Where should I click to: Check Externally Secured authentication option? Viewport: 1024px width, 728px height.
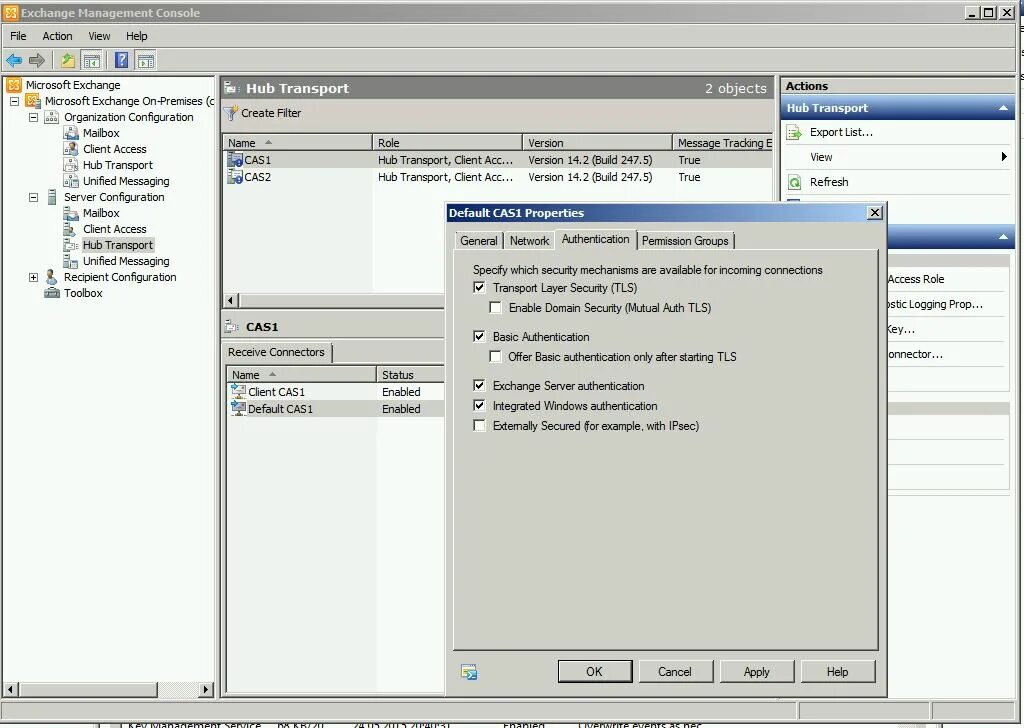478,426
